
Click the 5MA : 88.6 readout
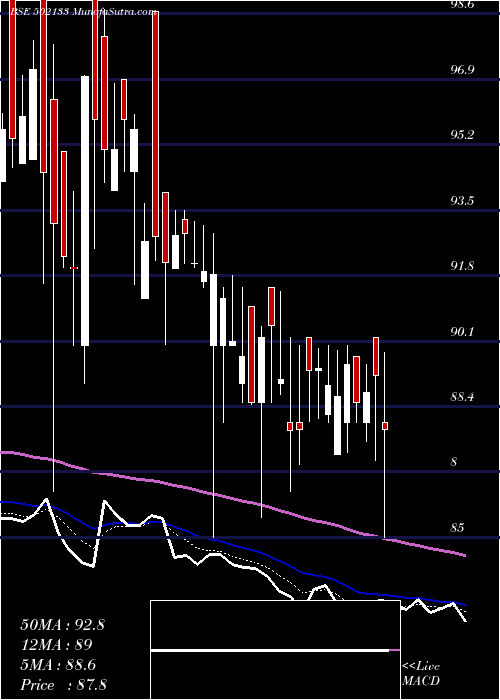click(58, 665)
